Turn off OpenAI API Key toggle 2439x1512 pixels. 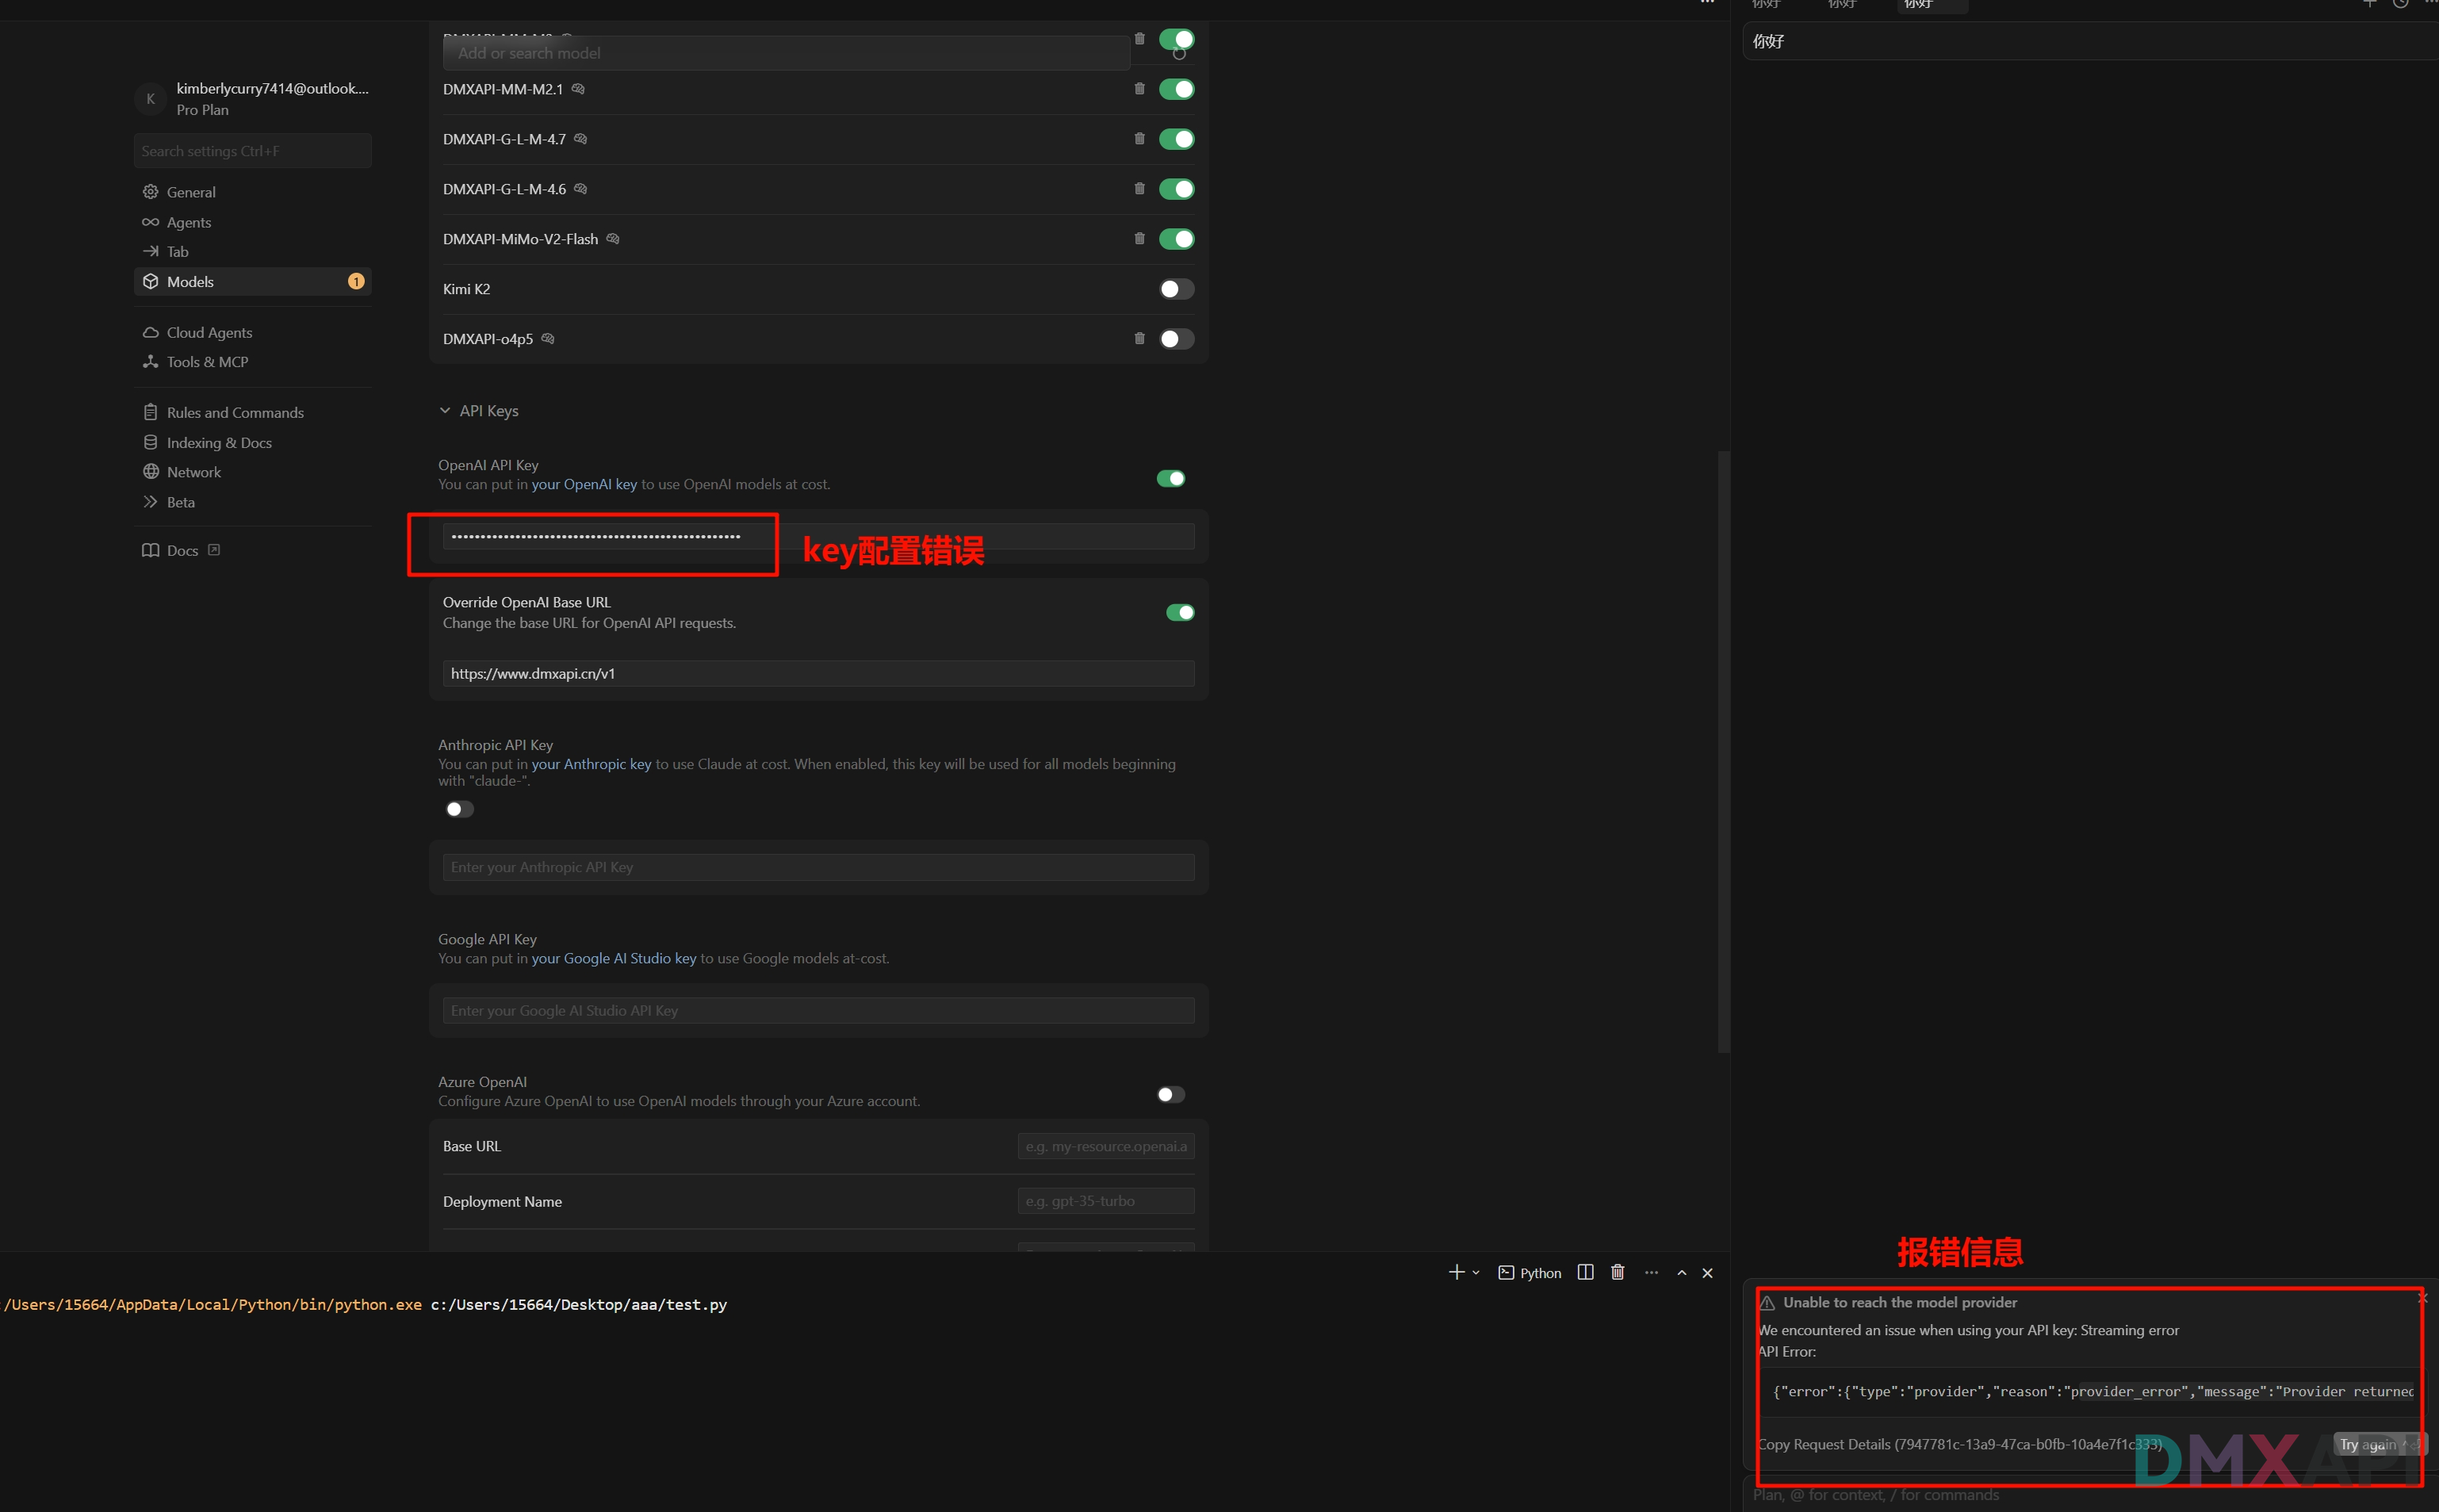click(x=1170, y=479)
